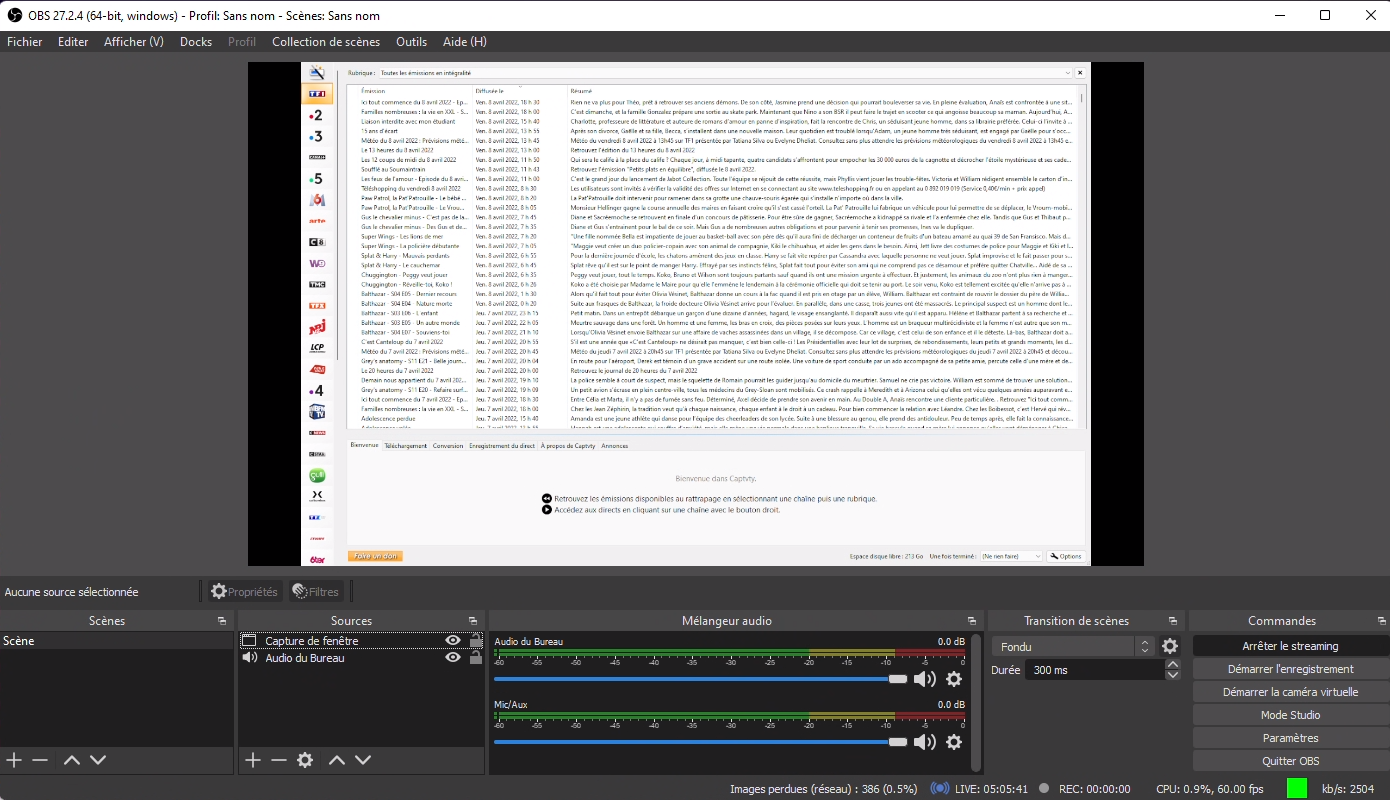Image resolution: width=1390 pixels, height=800 pixels.
Task: Click the Durée 300 ms field
Action: coord(1095,670)
